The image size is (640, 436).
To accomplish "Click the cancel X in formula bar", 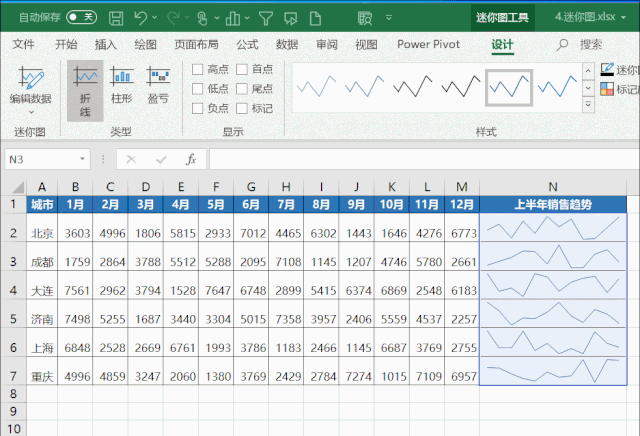I will point(131,159).
